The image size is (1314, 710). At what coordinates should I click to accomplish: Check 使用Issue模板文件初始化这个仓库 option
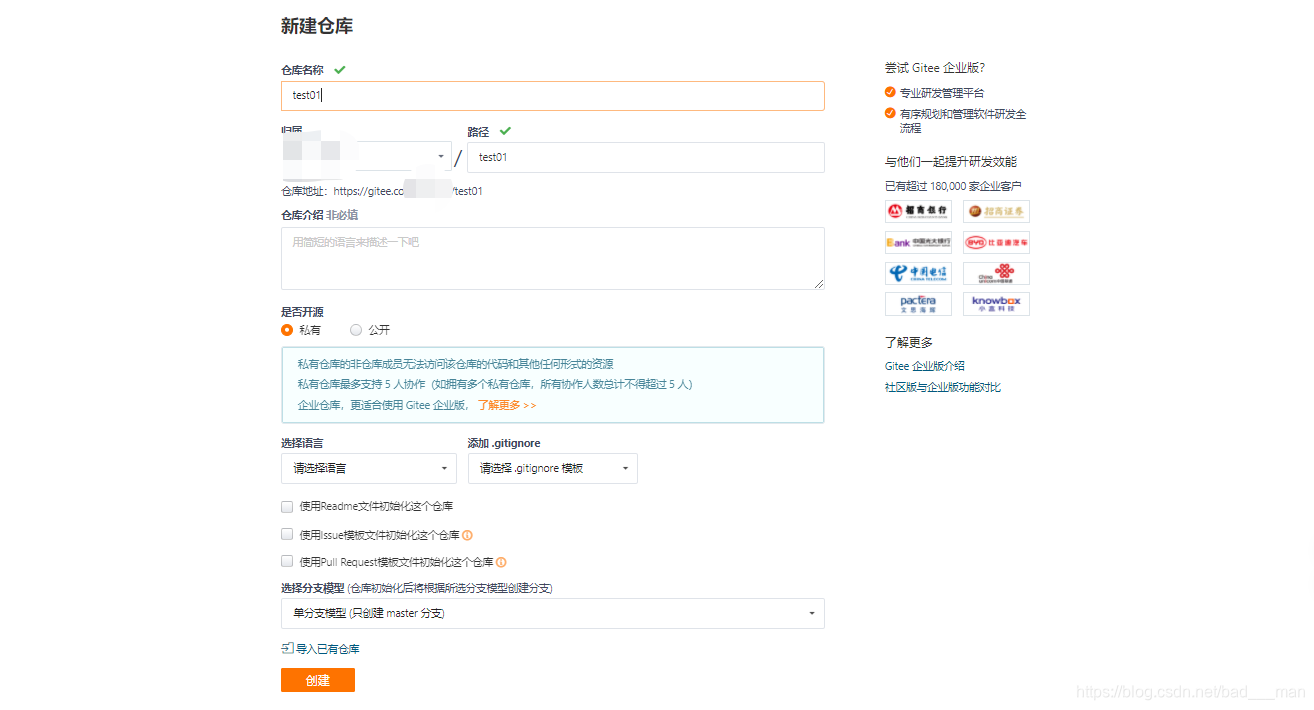point(287,535)
